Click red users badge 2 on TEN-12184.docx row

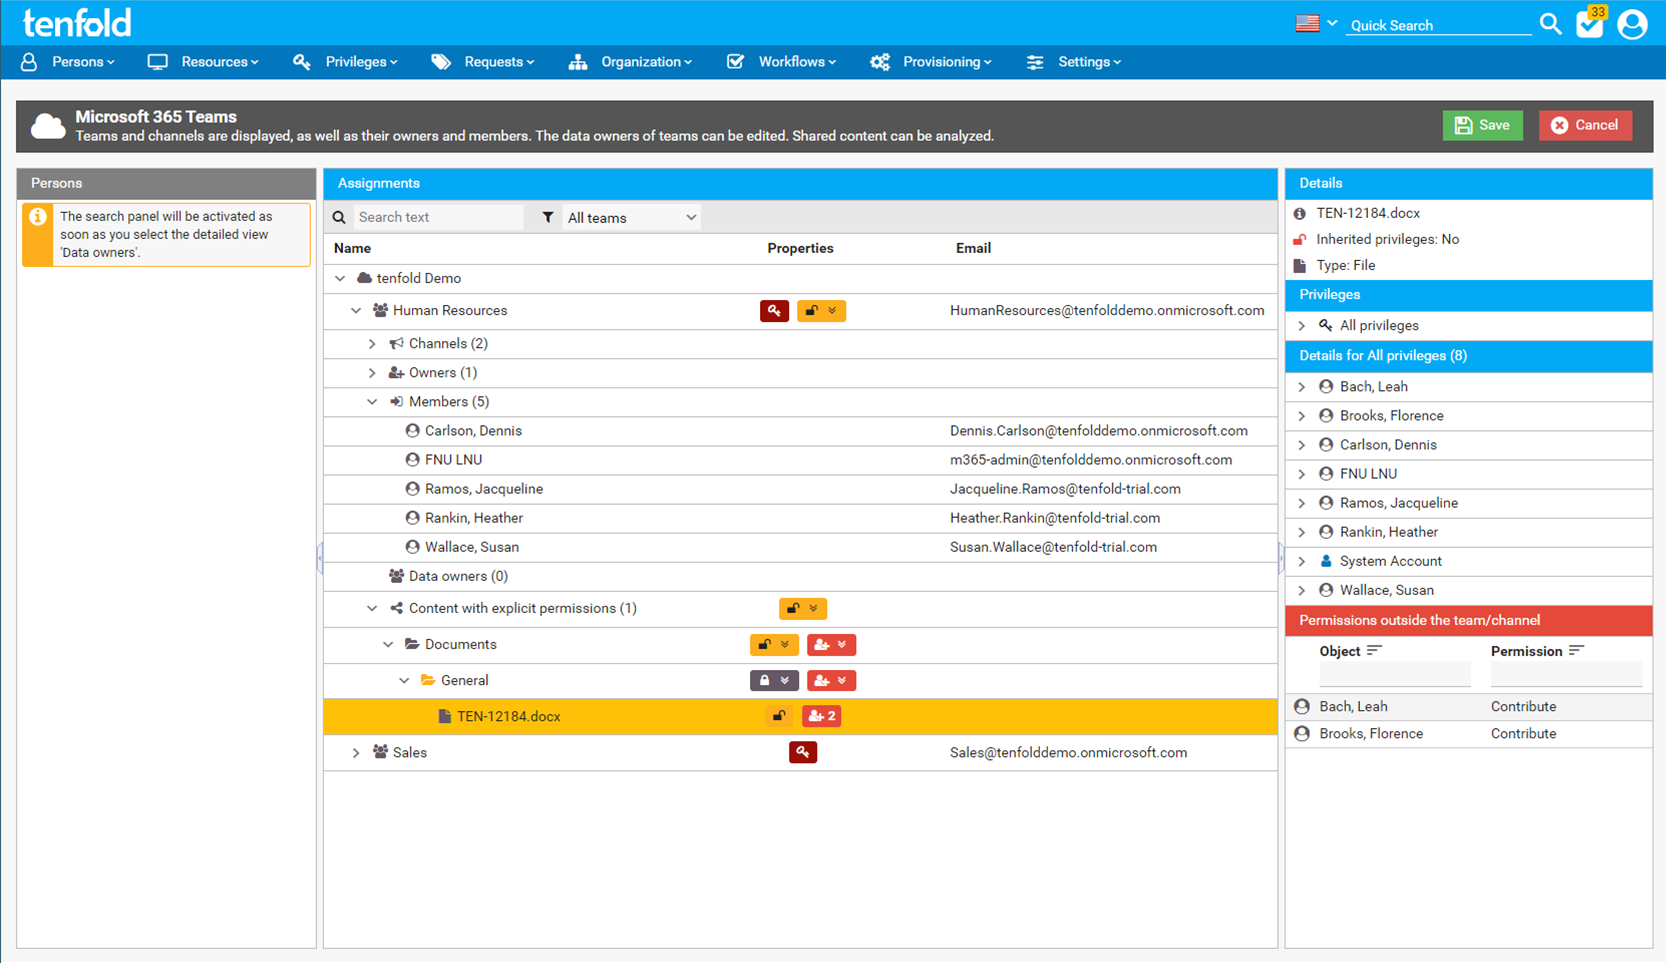coord(822,716)
